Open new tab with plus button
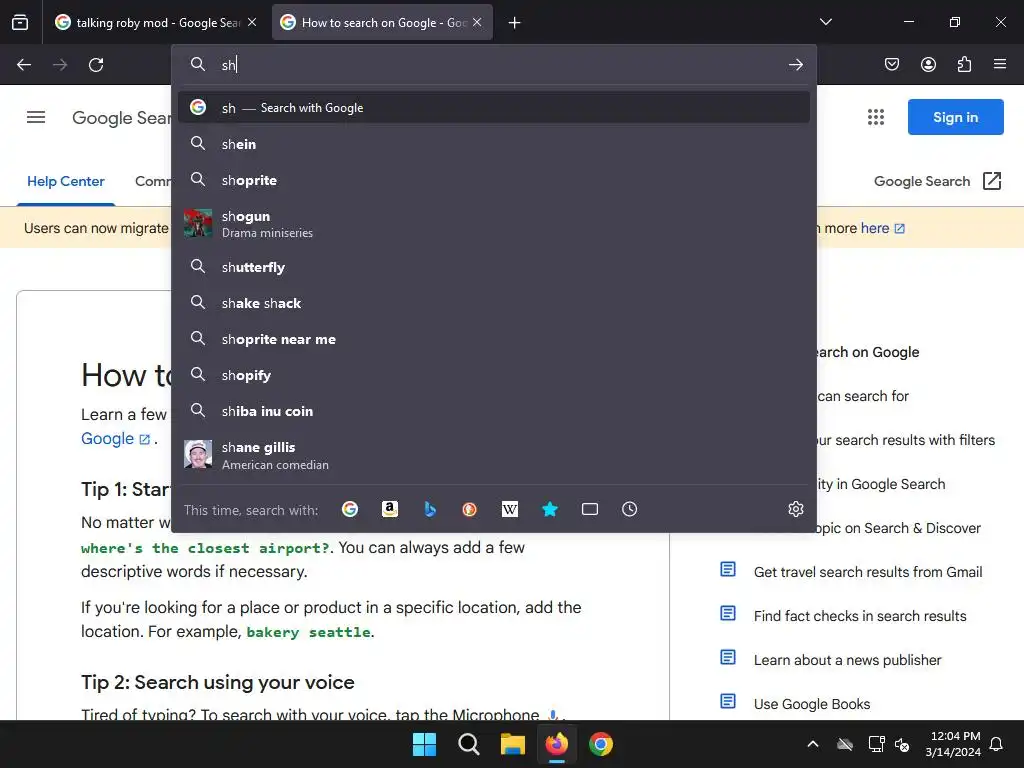This screenshot has height=768, width=1024. (x=515, y=23)
